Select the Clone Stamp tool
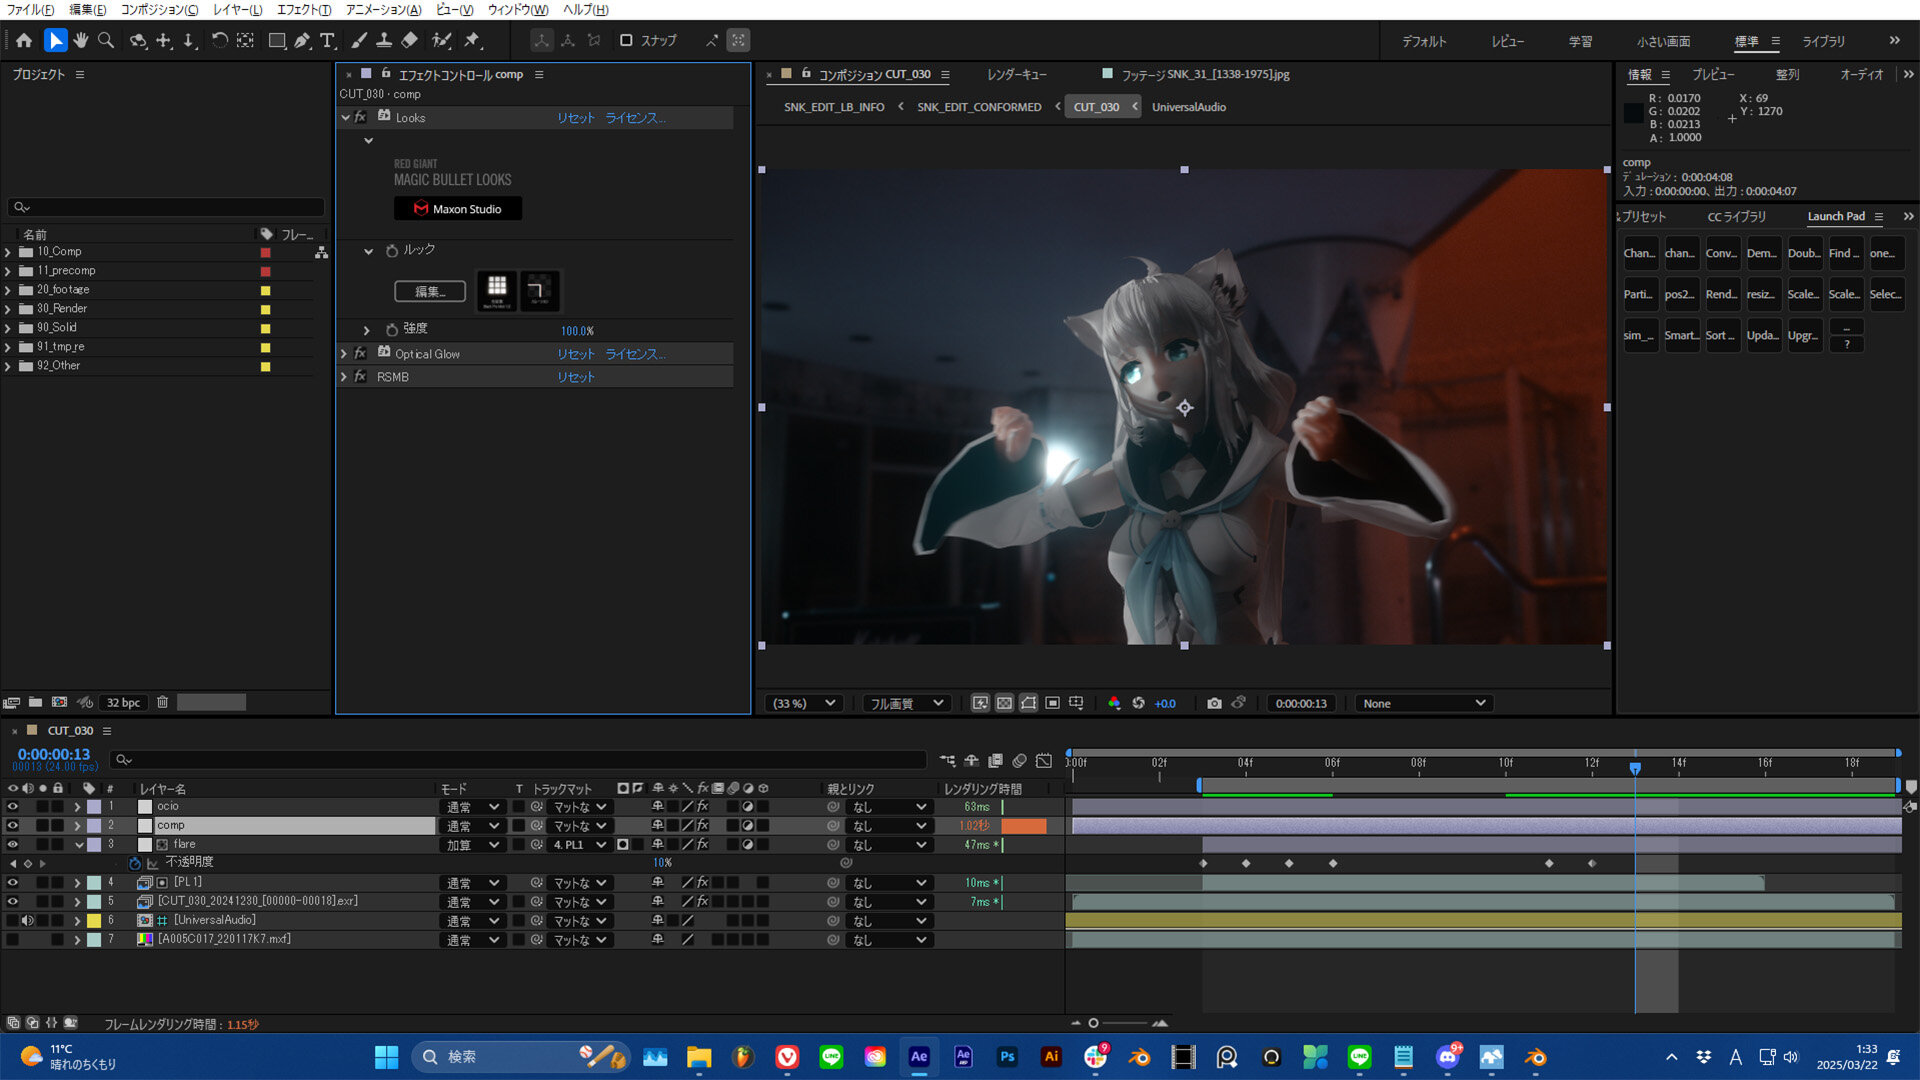 [384, 41]
